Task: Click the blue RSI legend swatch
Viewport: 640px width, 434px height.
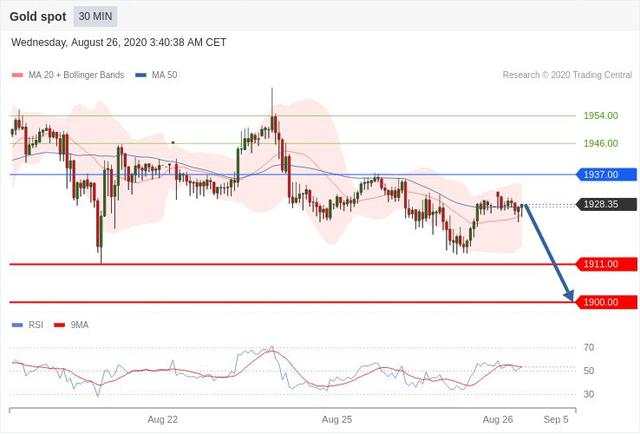Action: coord(18,325)
